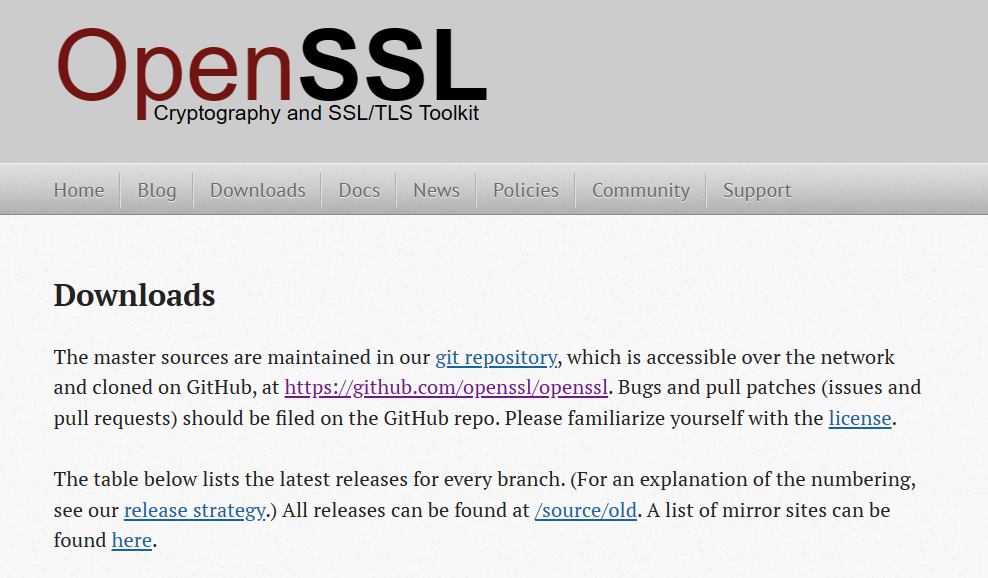This screenshot has height=578, width=988.
Task: Click the Downloads page heading
Action: pyautogui.click(x=134, y=295)
